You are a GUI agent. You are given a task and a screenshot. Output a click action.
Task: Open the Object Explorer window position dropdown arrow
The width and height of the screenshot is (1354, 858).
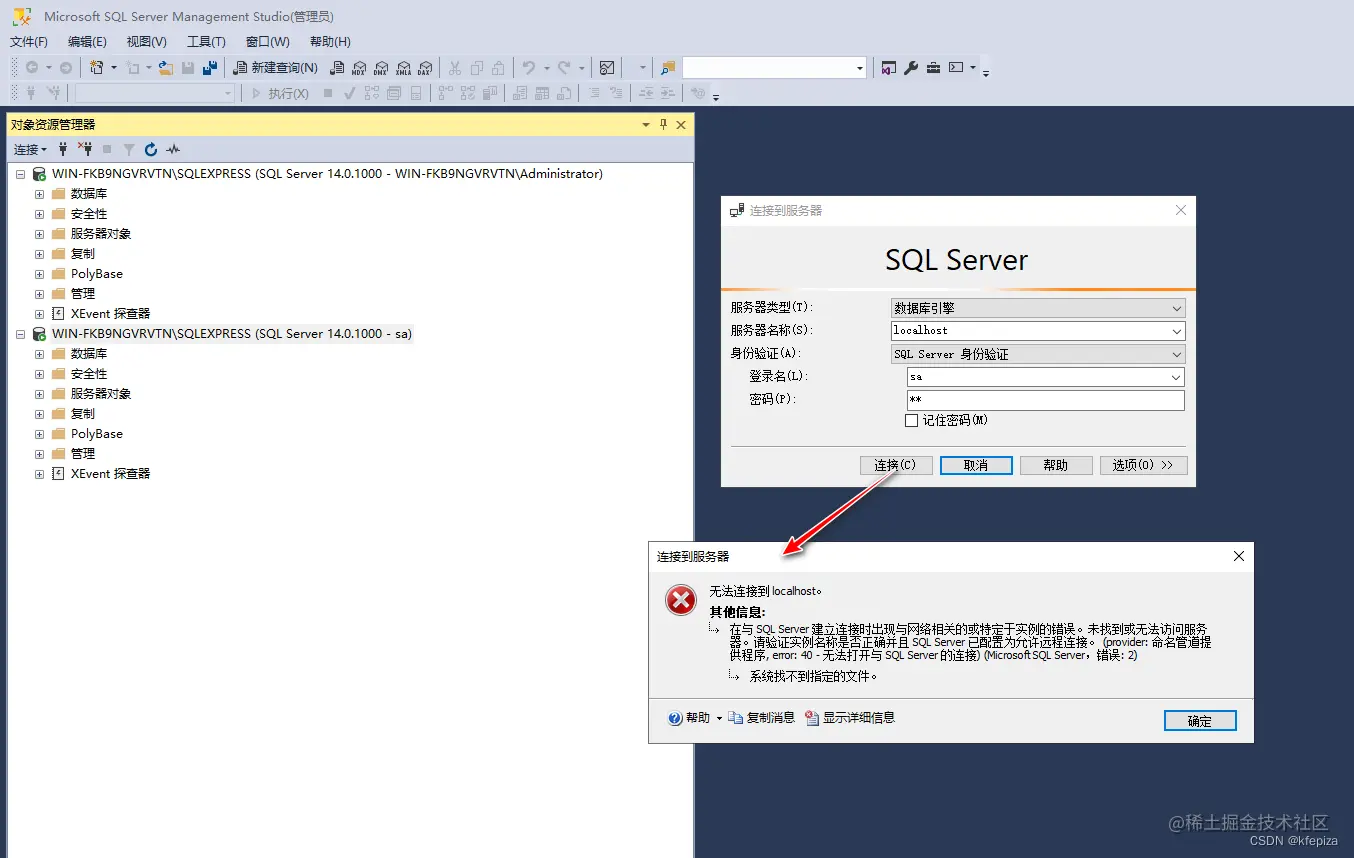[x=646, y=125]
